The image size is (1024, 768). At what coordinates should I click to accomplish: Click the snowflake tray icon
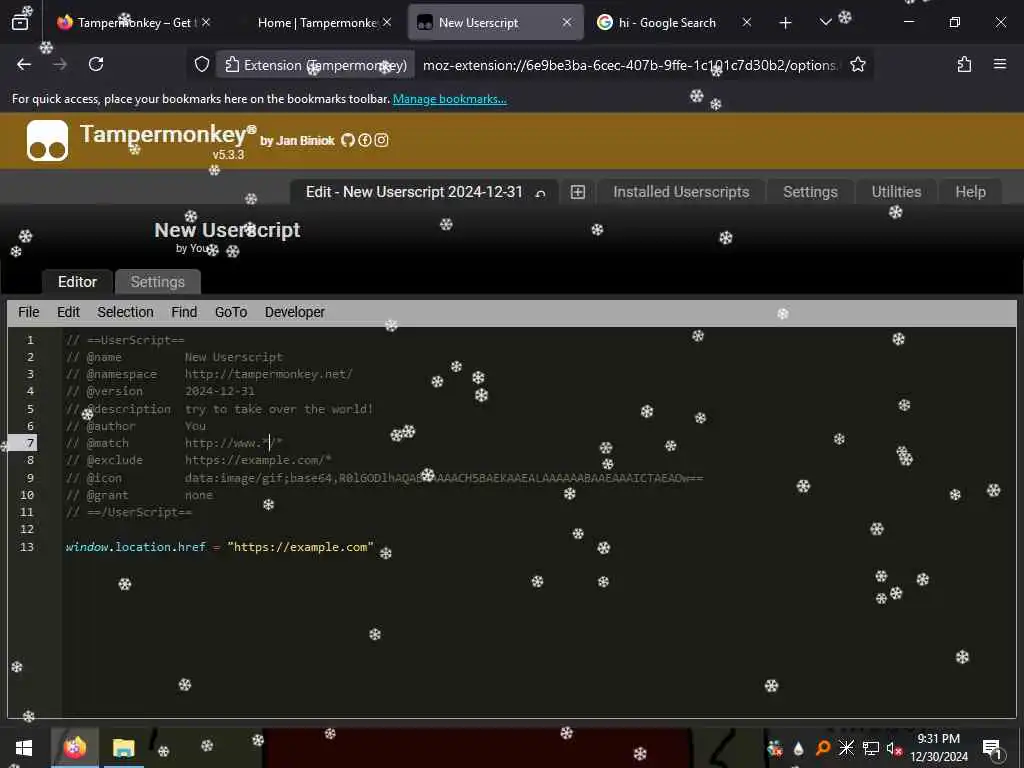(x=846, y=748)
